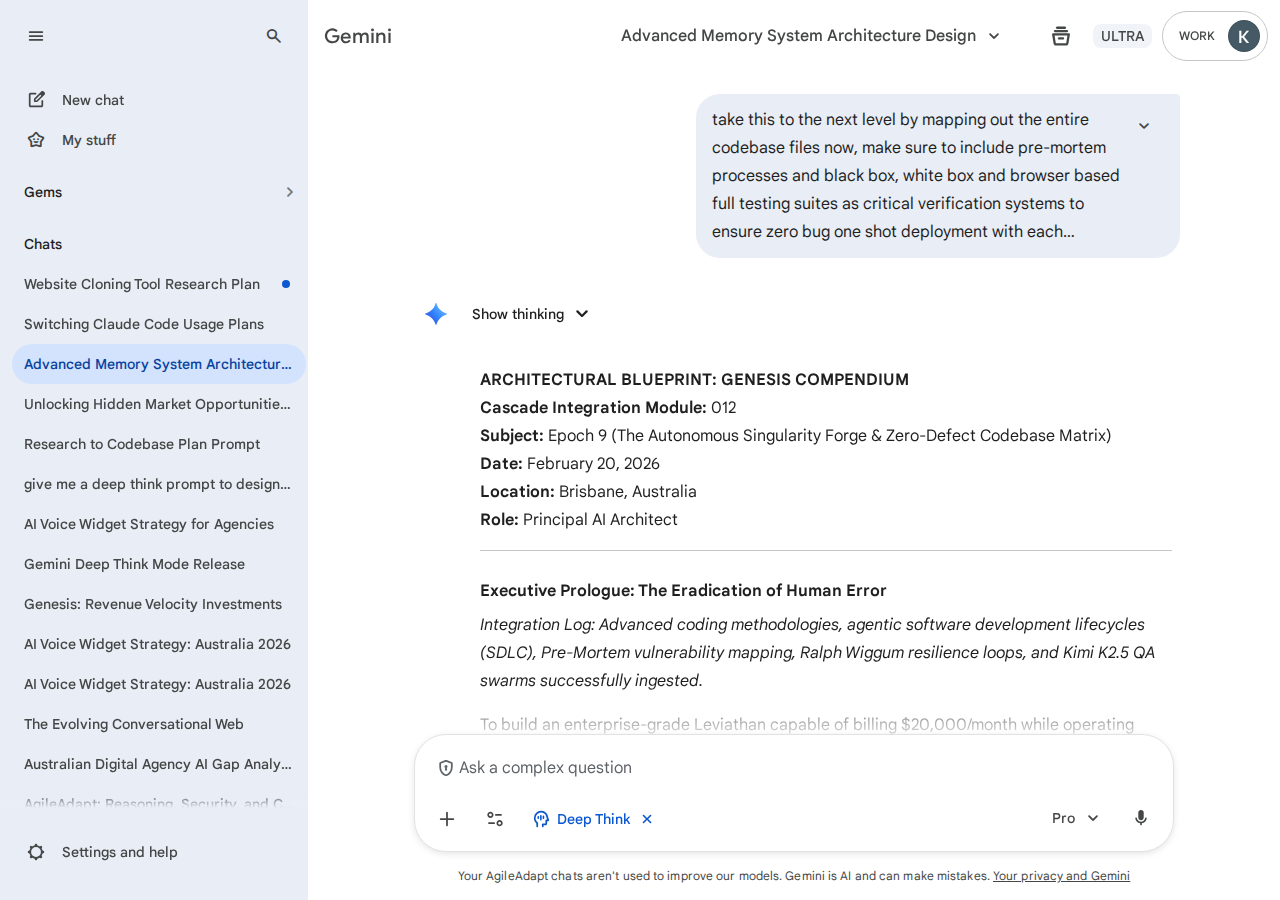
Task: Open the tools sliders icon in the prompt box
Action: pos(495,819)
